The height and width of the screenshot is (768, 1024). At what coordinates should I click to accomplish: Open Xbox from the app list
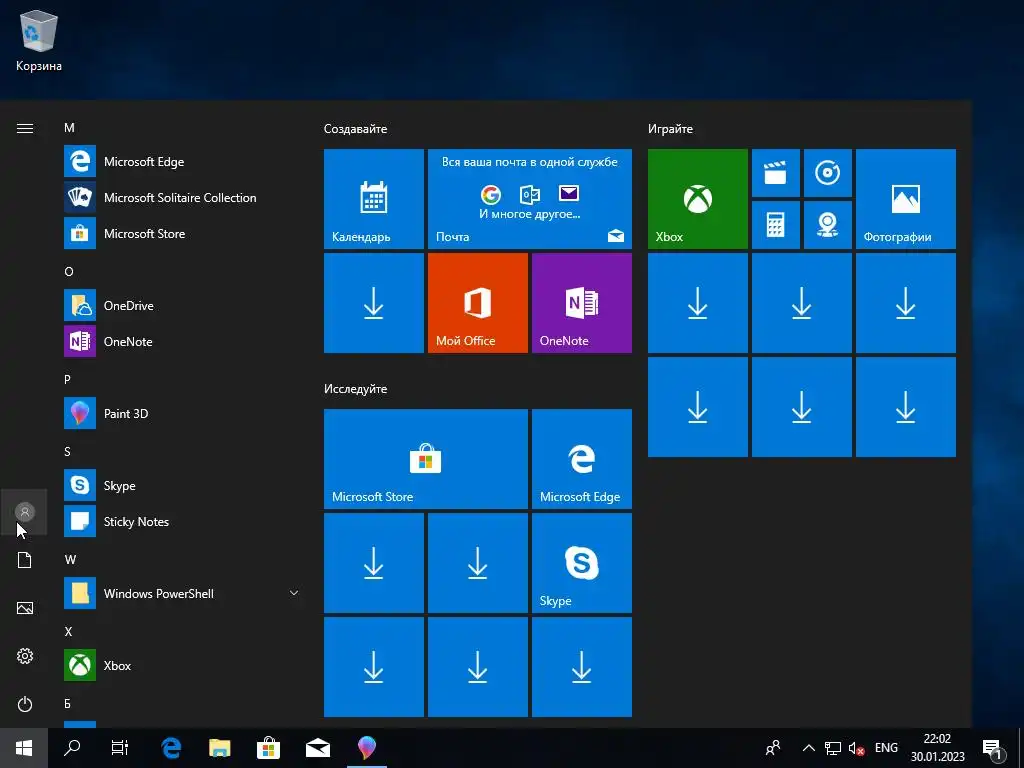[181, 665]
